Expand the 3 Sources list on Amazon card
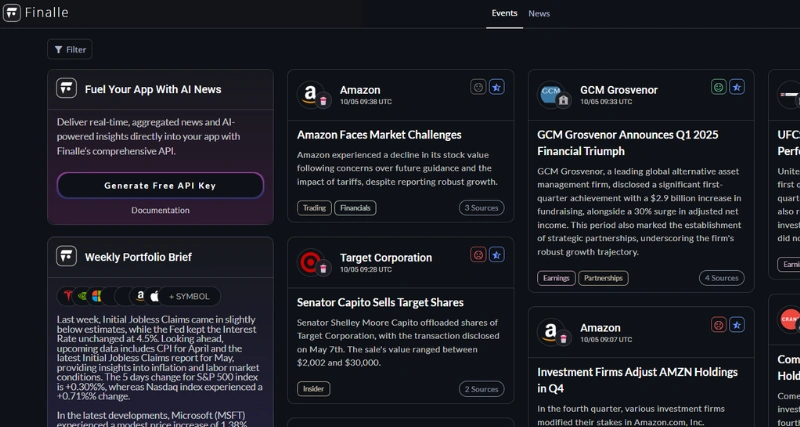The image size is (800, 427). pos(481,208)
